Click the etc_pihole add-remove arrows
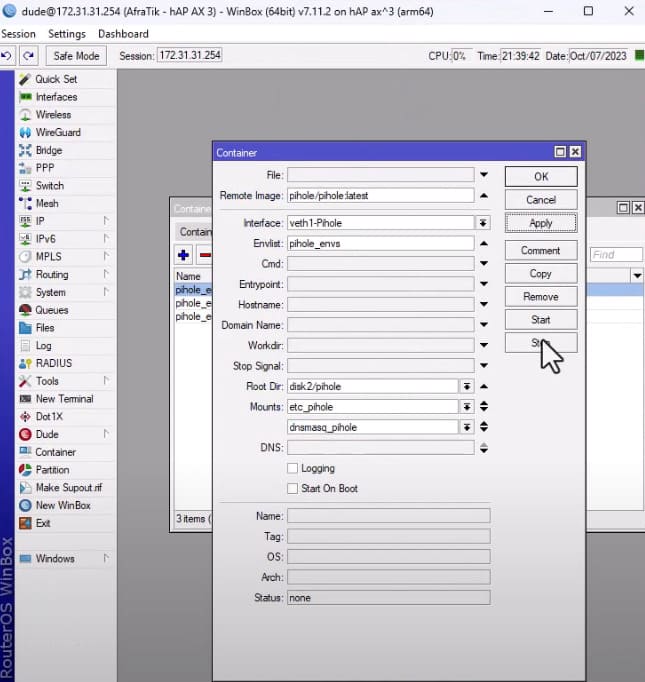 coord(484,407)
